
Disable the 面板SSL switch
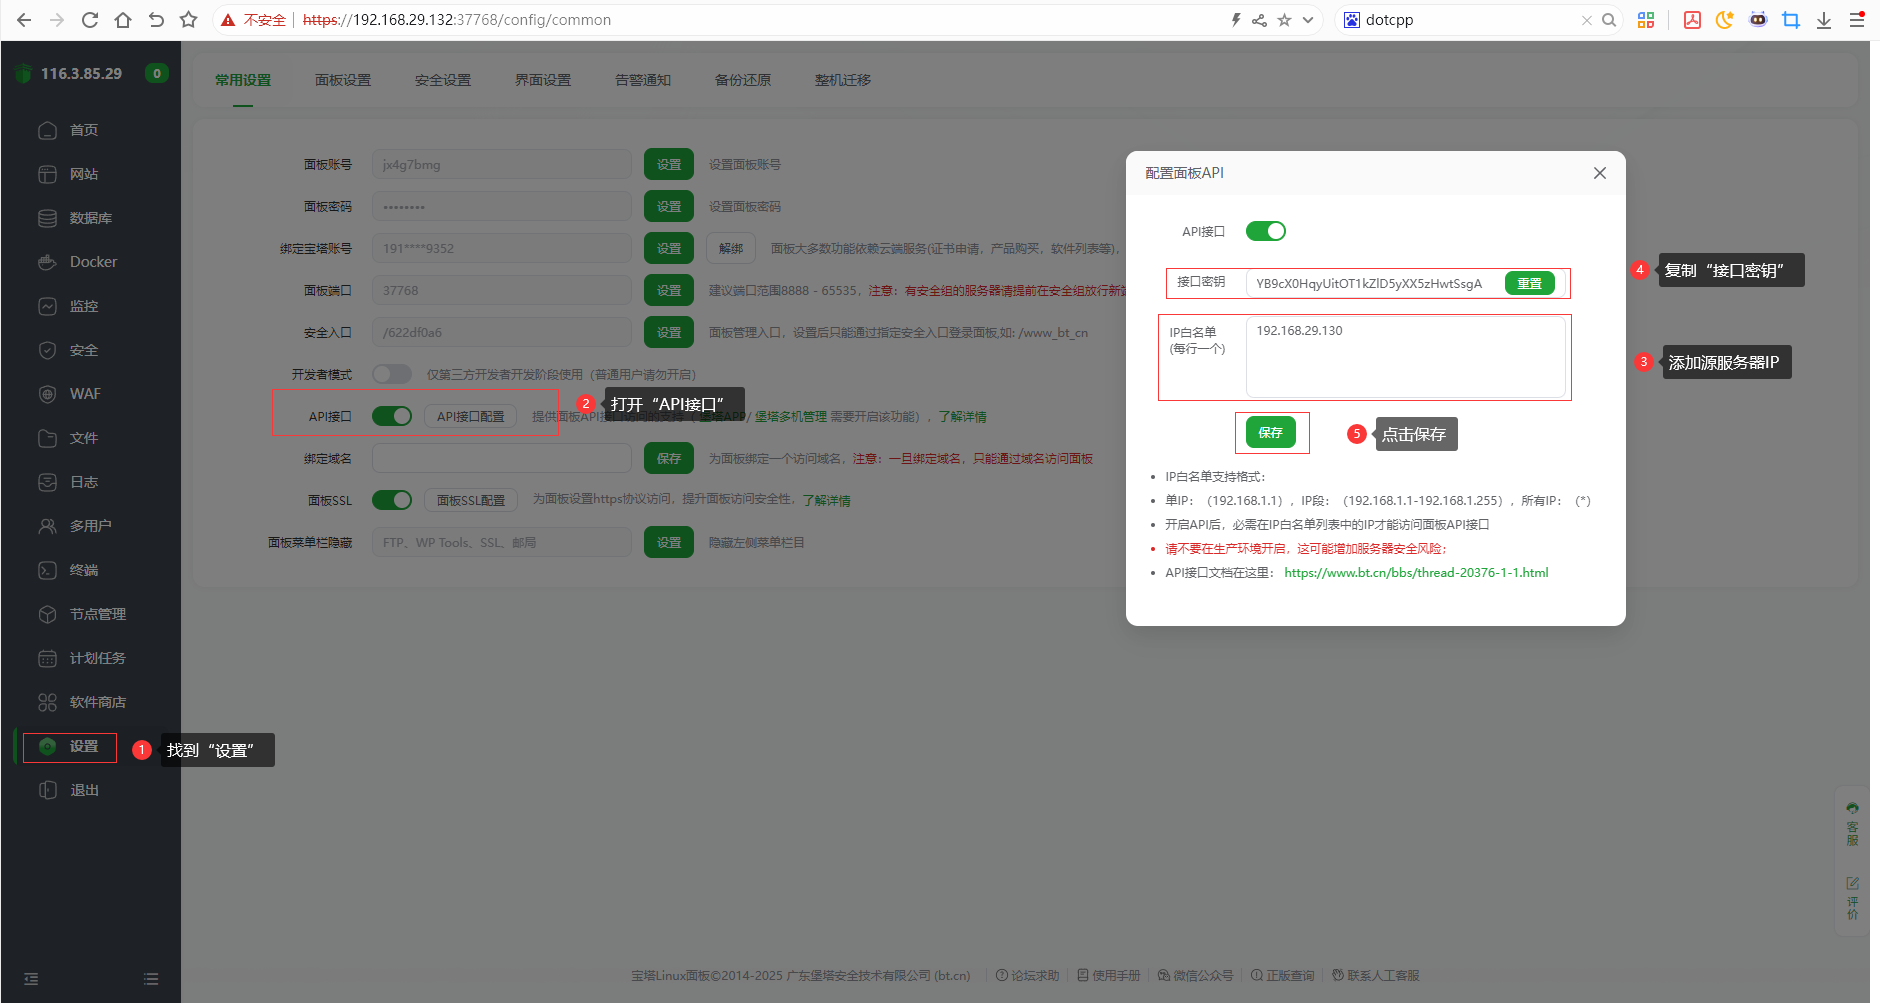[x=391, y=500]
